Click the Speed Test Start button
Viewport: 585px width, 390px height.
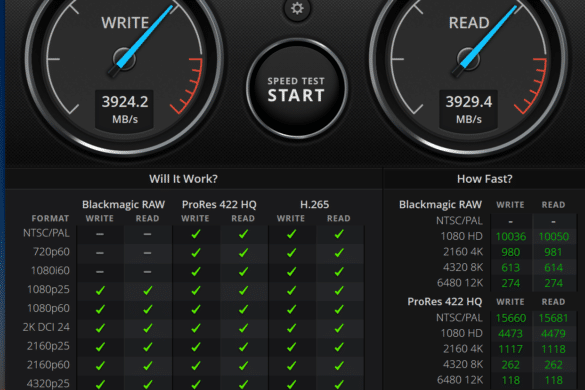297,89
